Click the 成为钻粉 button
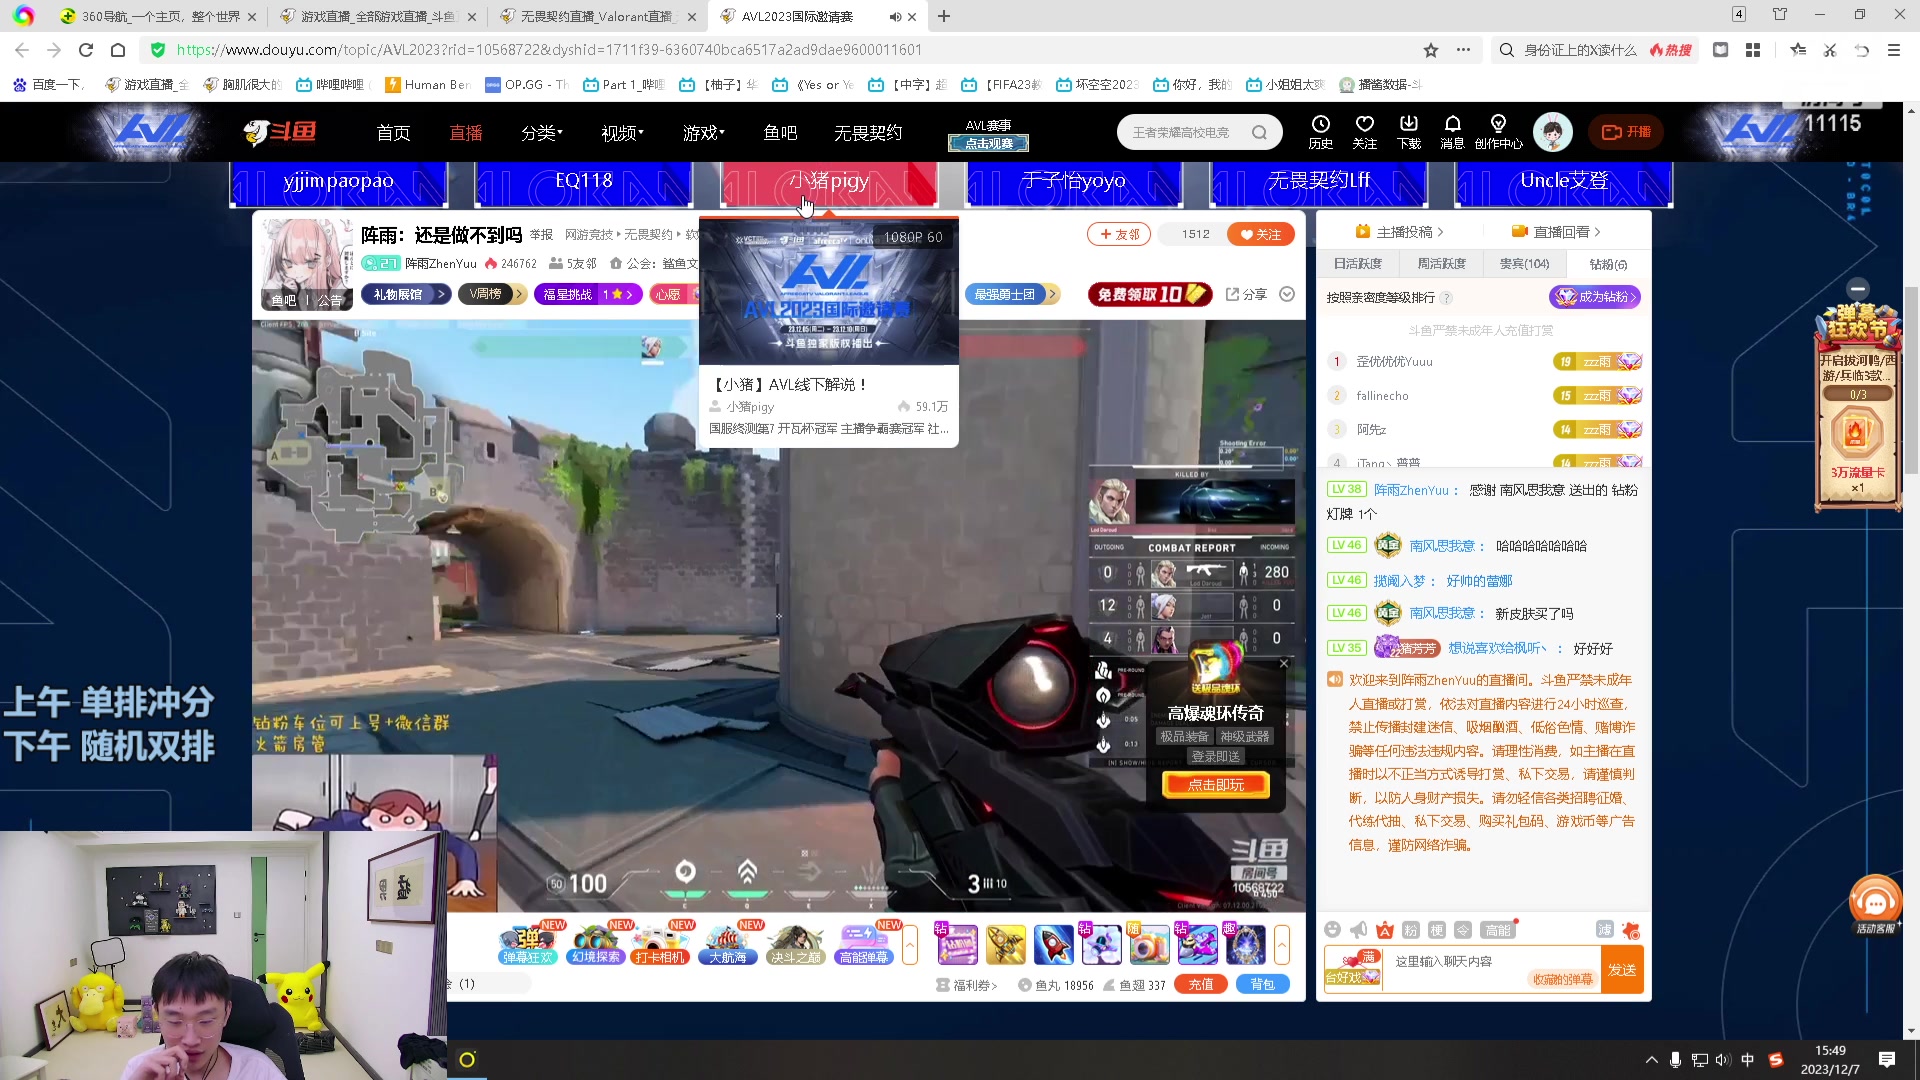This screenshot has height=1080, width=1920. [x=1595, y=297]
